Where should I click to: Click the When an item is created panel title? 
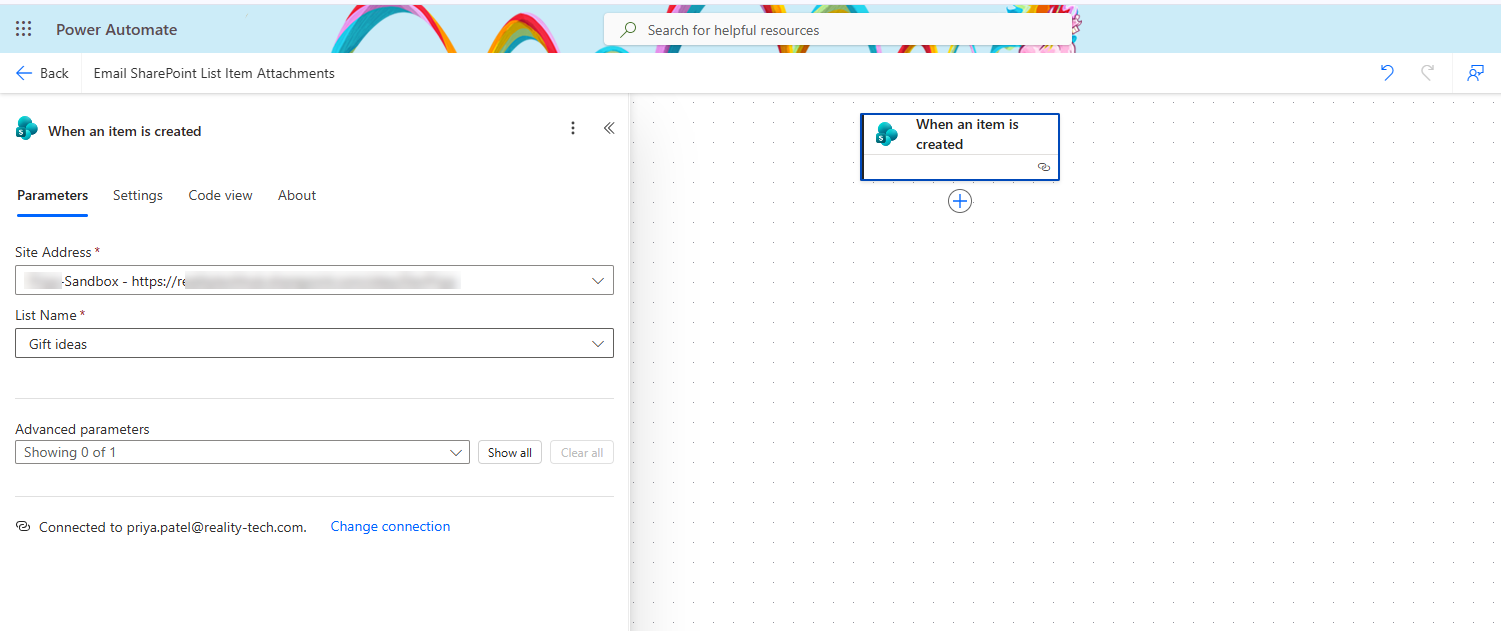(125, 131)
